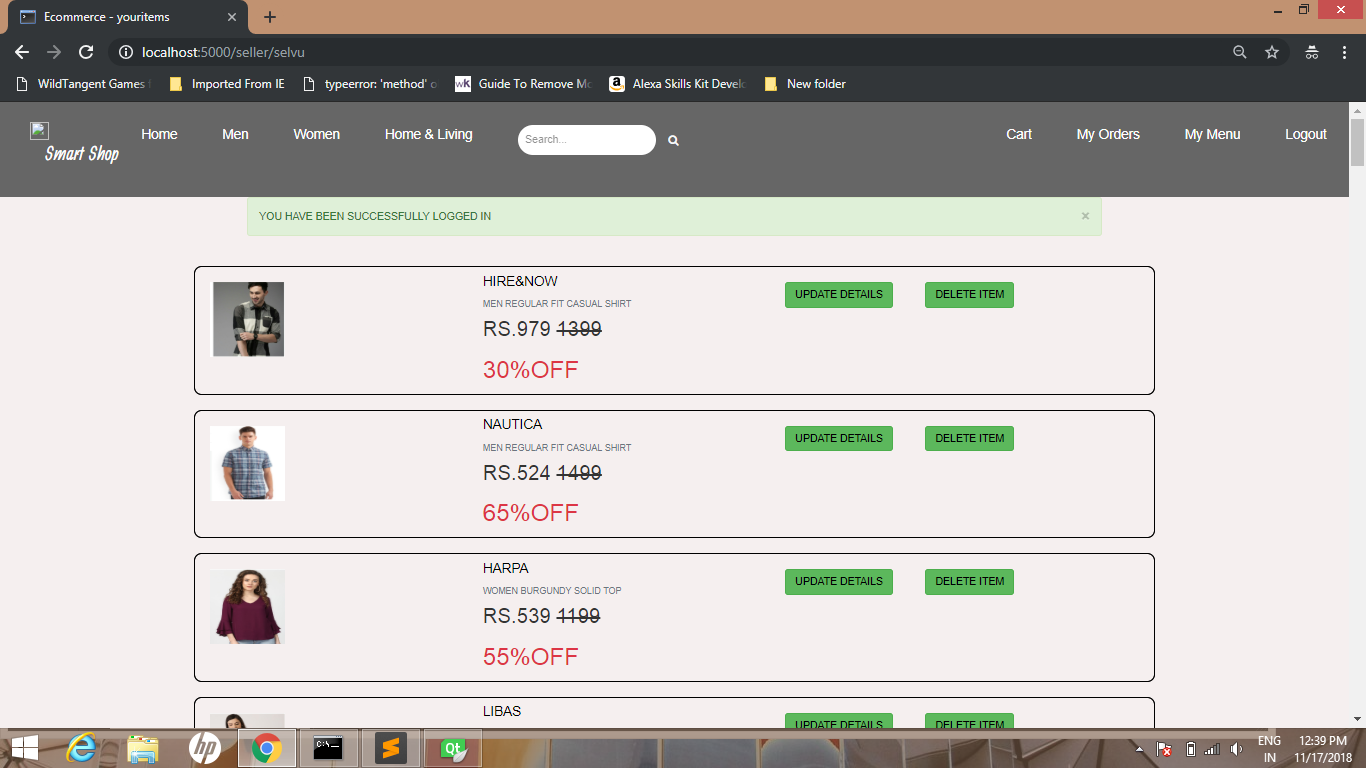
Task: Open the HP app in the taskbar
Action: point(204,748)
